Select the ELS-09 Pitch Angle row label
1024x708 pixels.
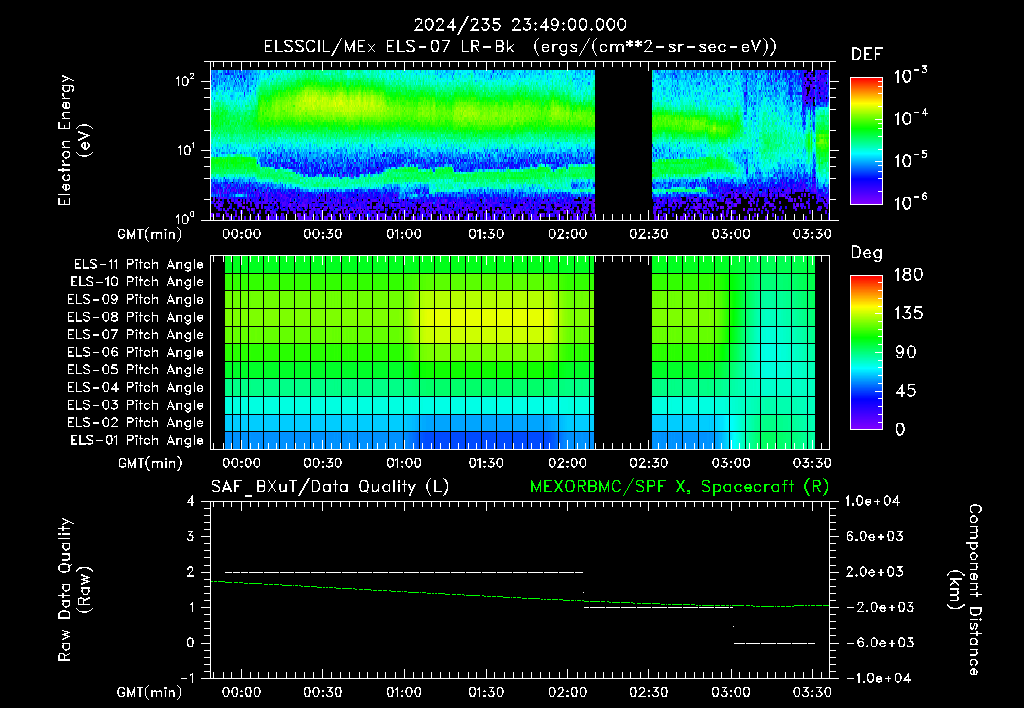click(136, 300)
